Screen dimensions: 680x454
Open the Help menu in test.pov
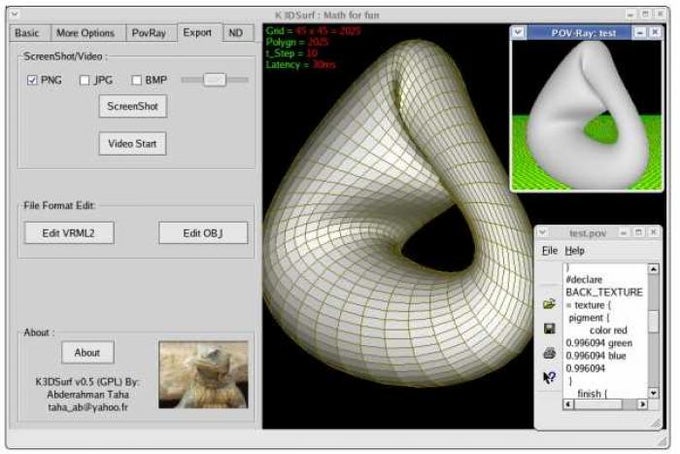[575, 251]
